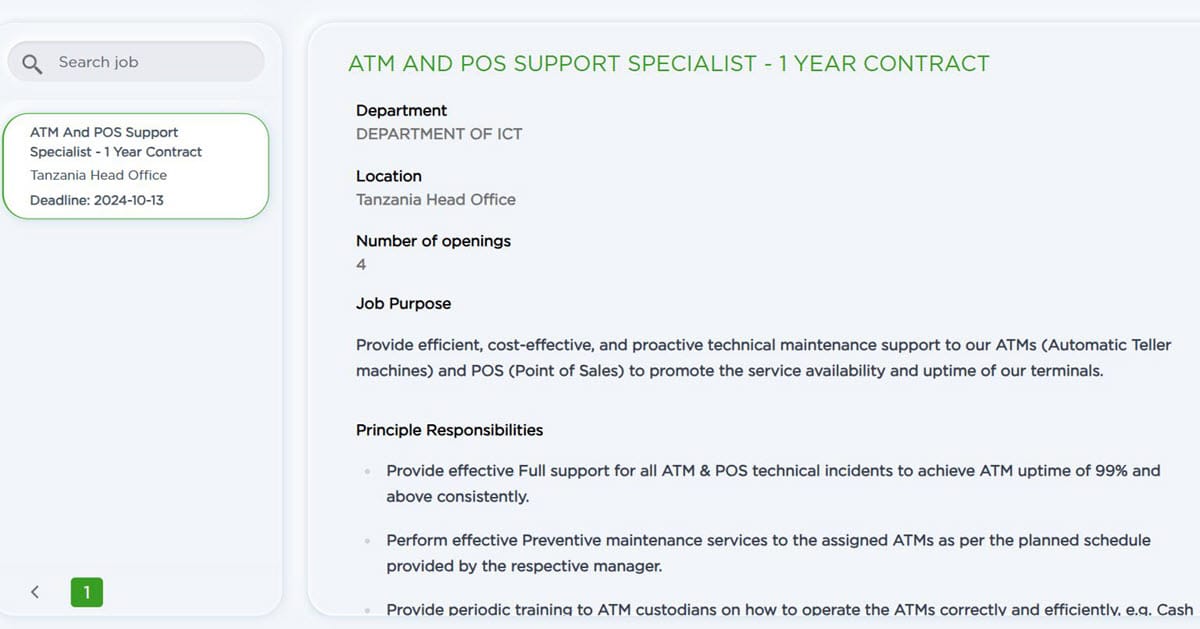Click the periodic training to ATM custodians bullet

click(x=789, y=609)
